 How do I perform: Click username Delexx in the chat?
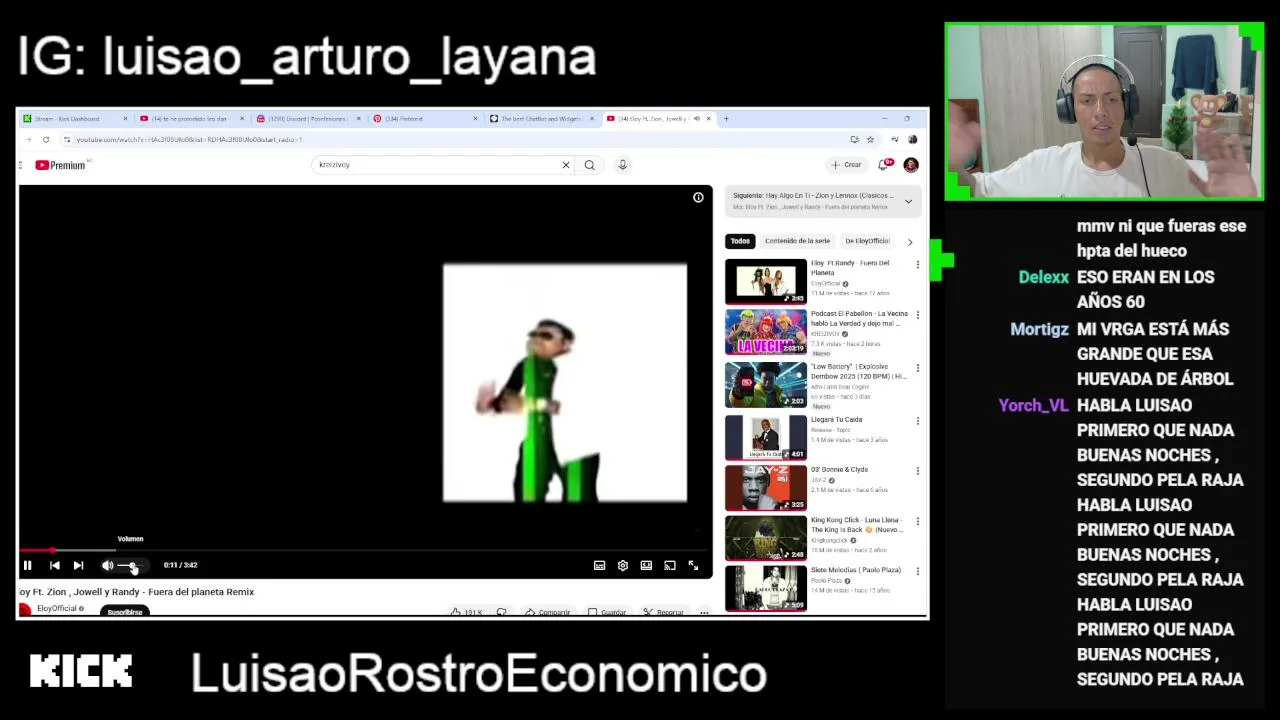pyautogui.click(x=1043, y=277)
